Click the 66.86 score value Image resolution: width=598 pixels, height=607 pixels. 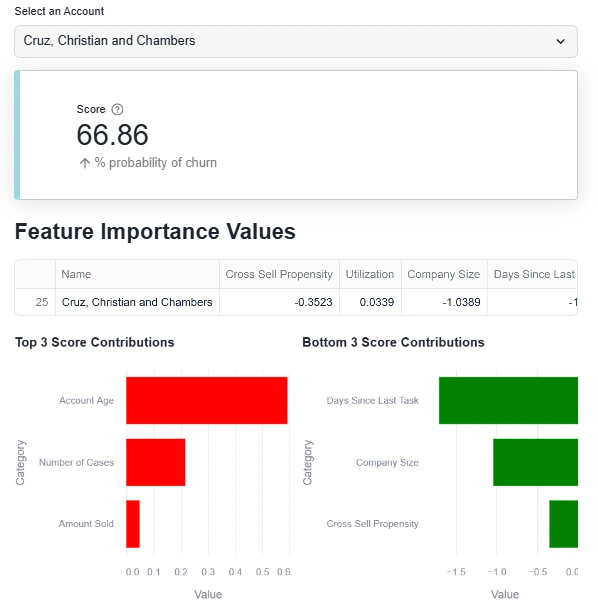112,135
